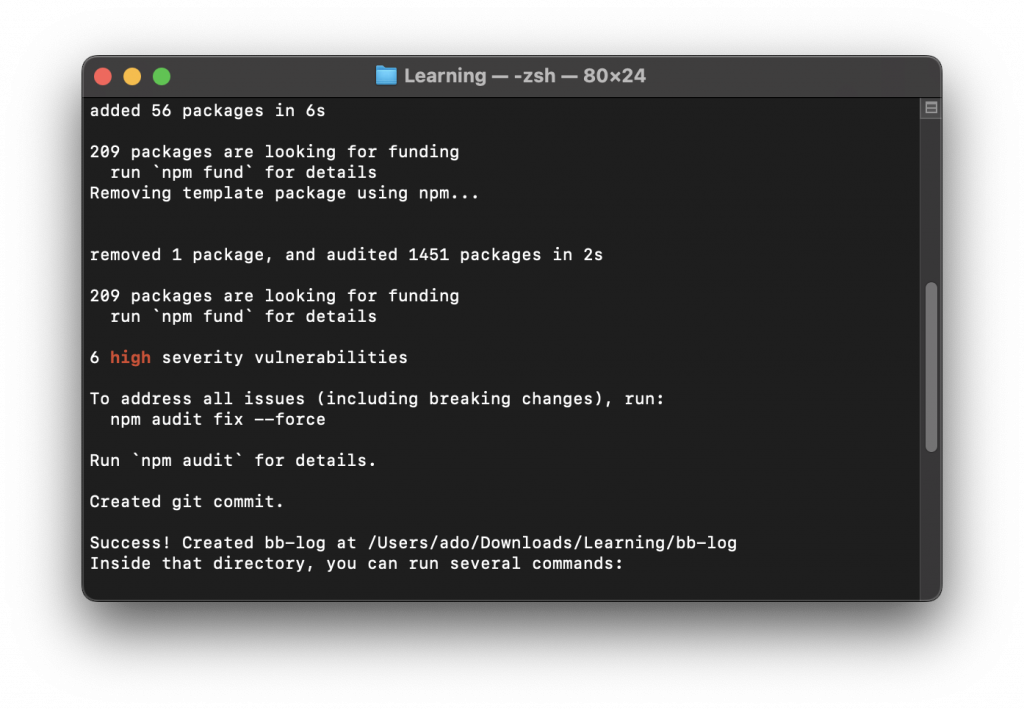The height and width of the screenshot is (710, 1024).
Task: Click the /Users/ado/Downloads/Learning/bb-log path
Action: (x=552, y=543)
